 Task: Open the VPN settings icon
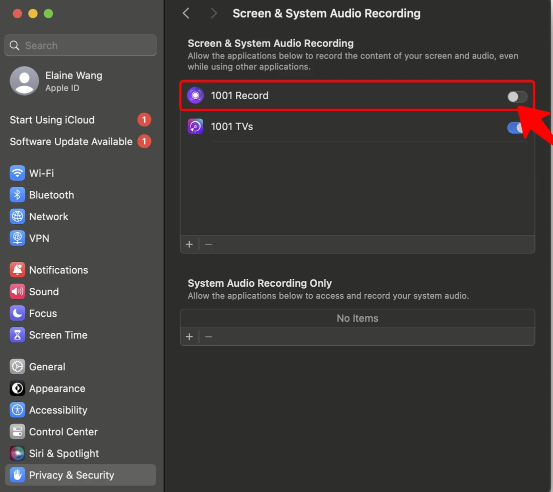[17, 238]
